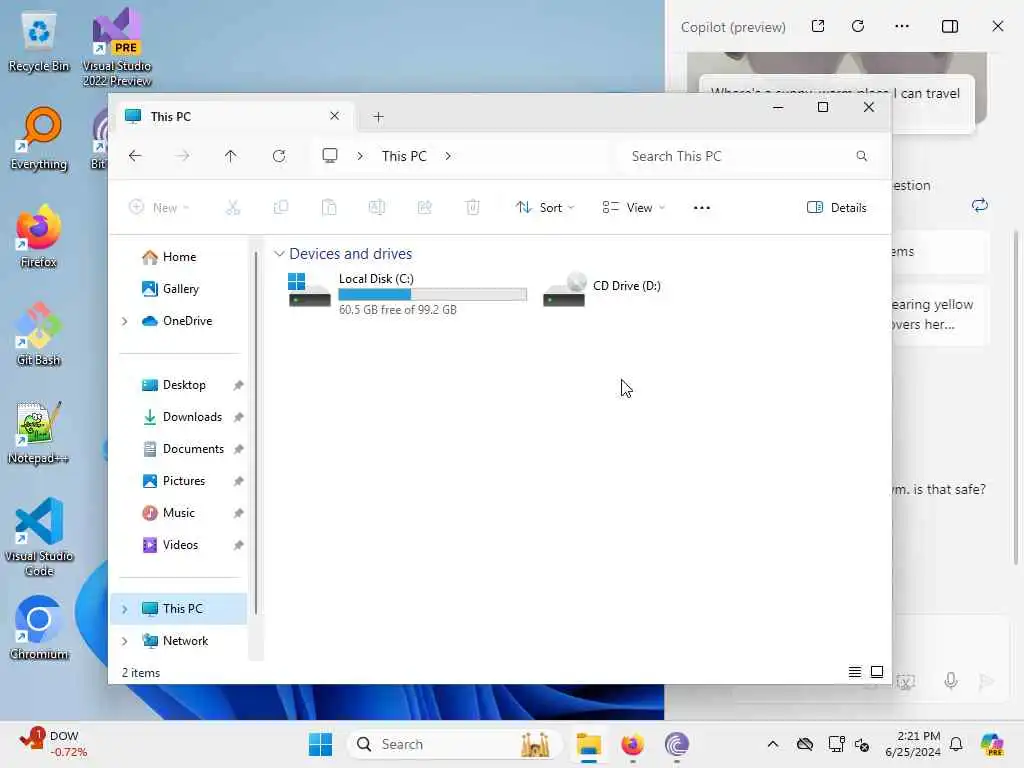
Task: Open the View dropdown
Action: [633, 208]
